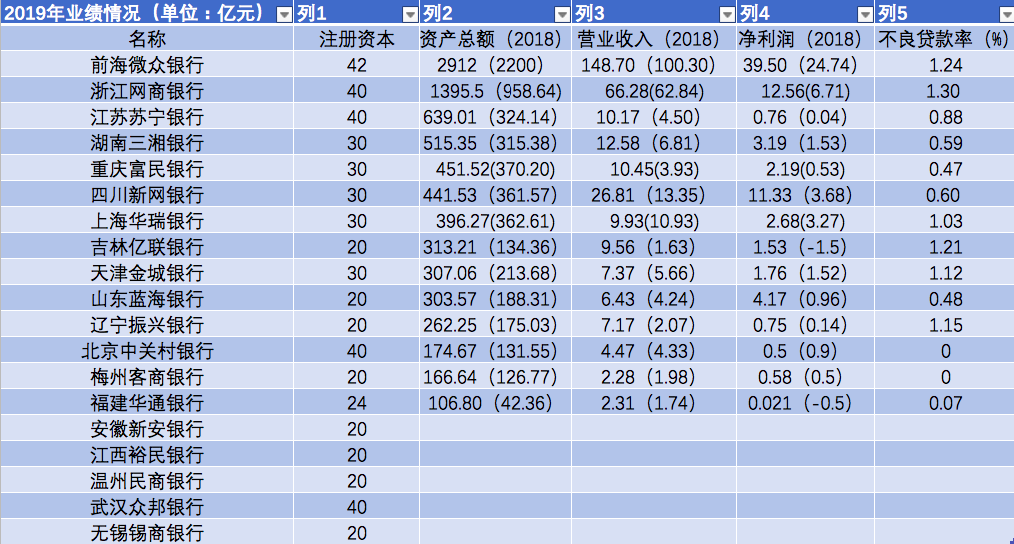Open filter dropdown for 列4 column
The height and width of the screenshot is (544, 1014).
pyautogui.click(x=865, y=14)
